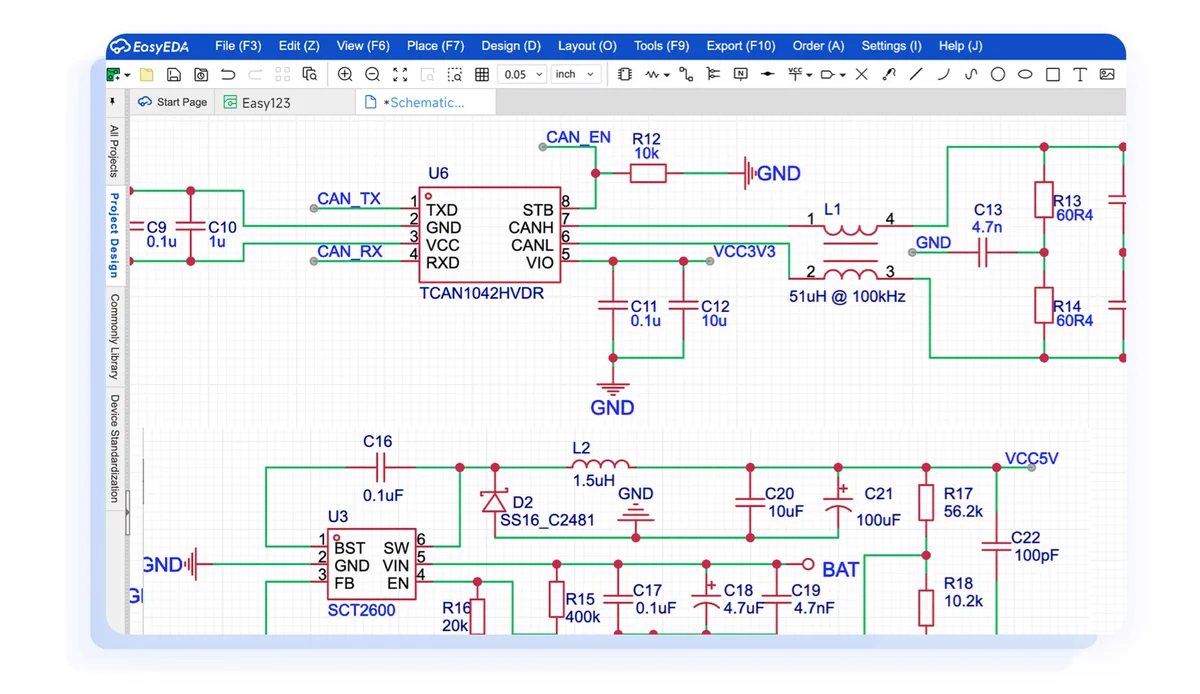Open the new project dropdown arrow
Image resolution: width=1200 pixels, height=694 pixels.
coord(127,75)
